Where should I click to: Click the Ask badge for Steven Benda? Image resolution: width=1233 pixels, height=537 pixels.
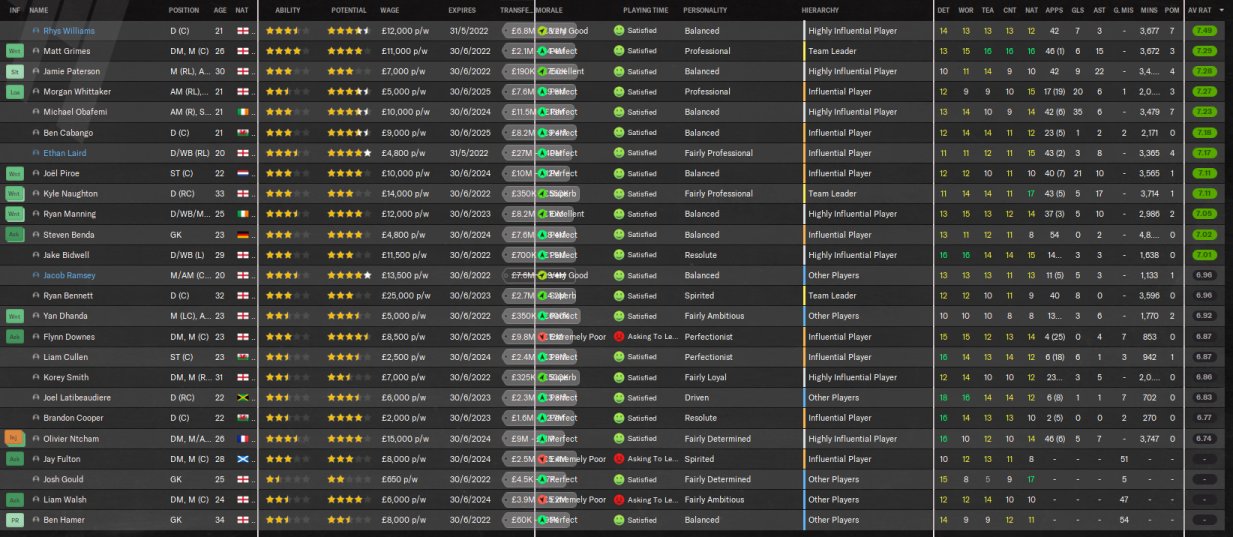coord(14,234)
